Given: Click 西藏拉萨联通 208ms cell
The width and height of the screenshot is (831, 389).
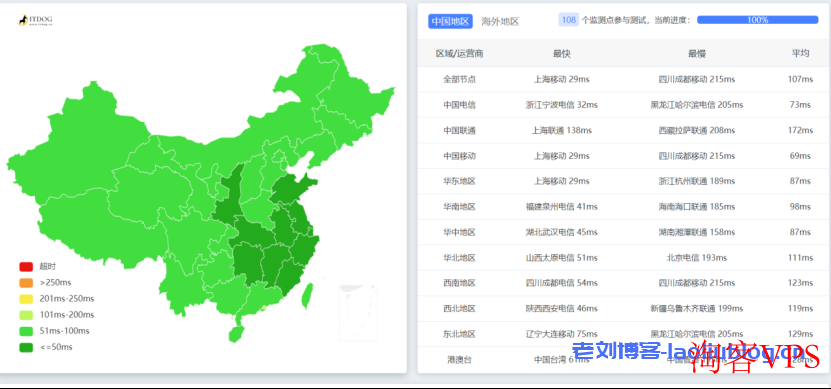Looking at the screenshot, I should coord(697,130).
